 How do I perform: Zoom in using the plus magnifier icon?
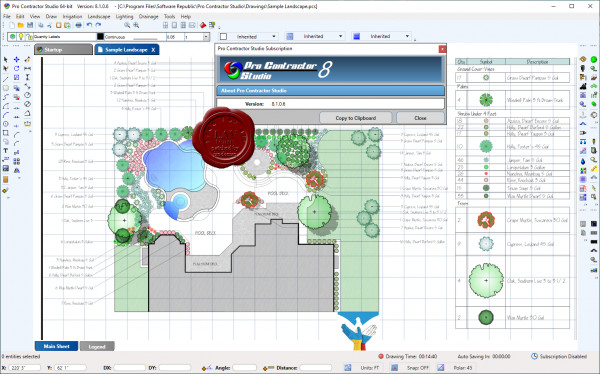click(136, 25)
